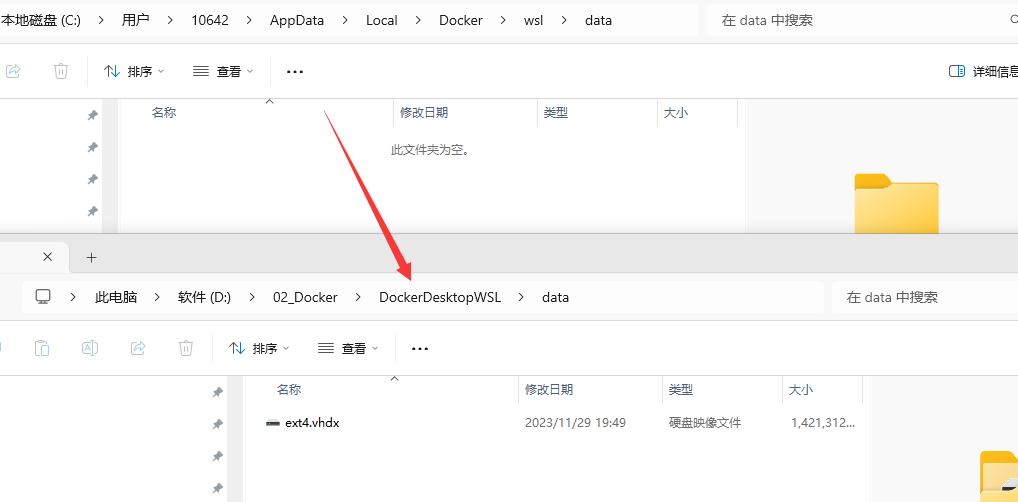Close the current tab in the lower window

click(47, 257)
